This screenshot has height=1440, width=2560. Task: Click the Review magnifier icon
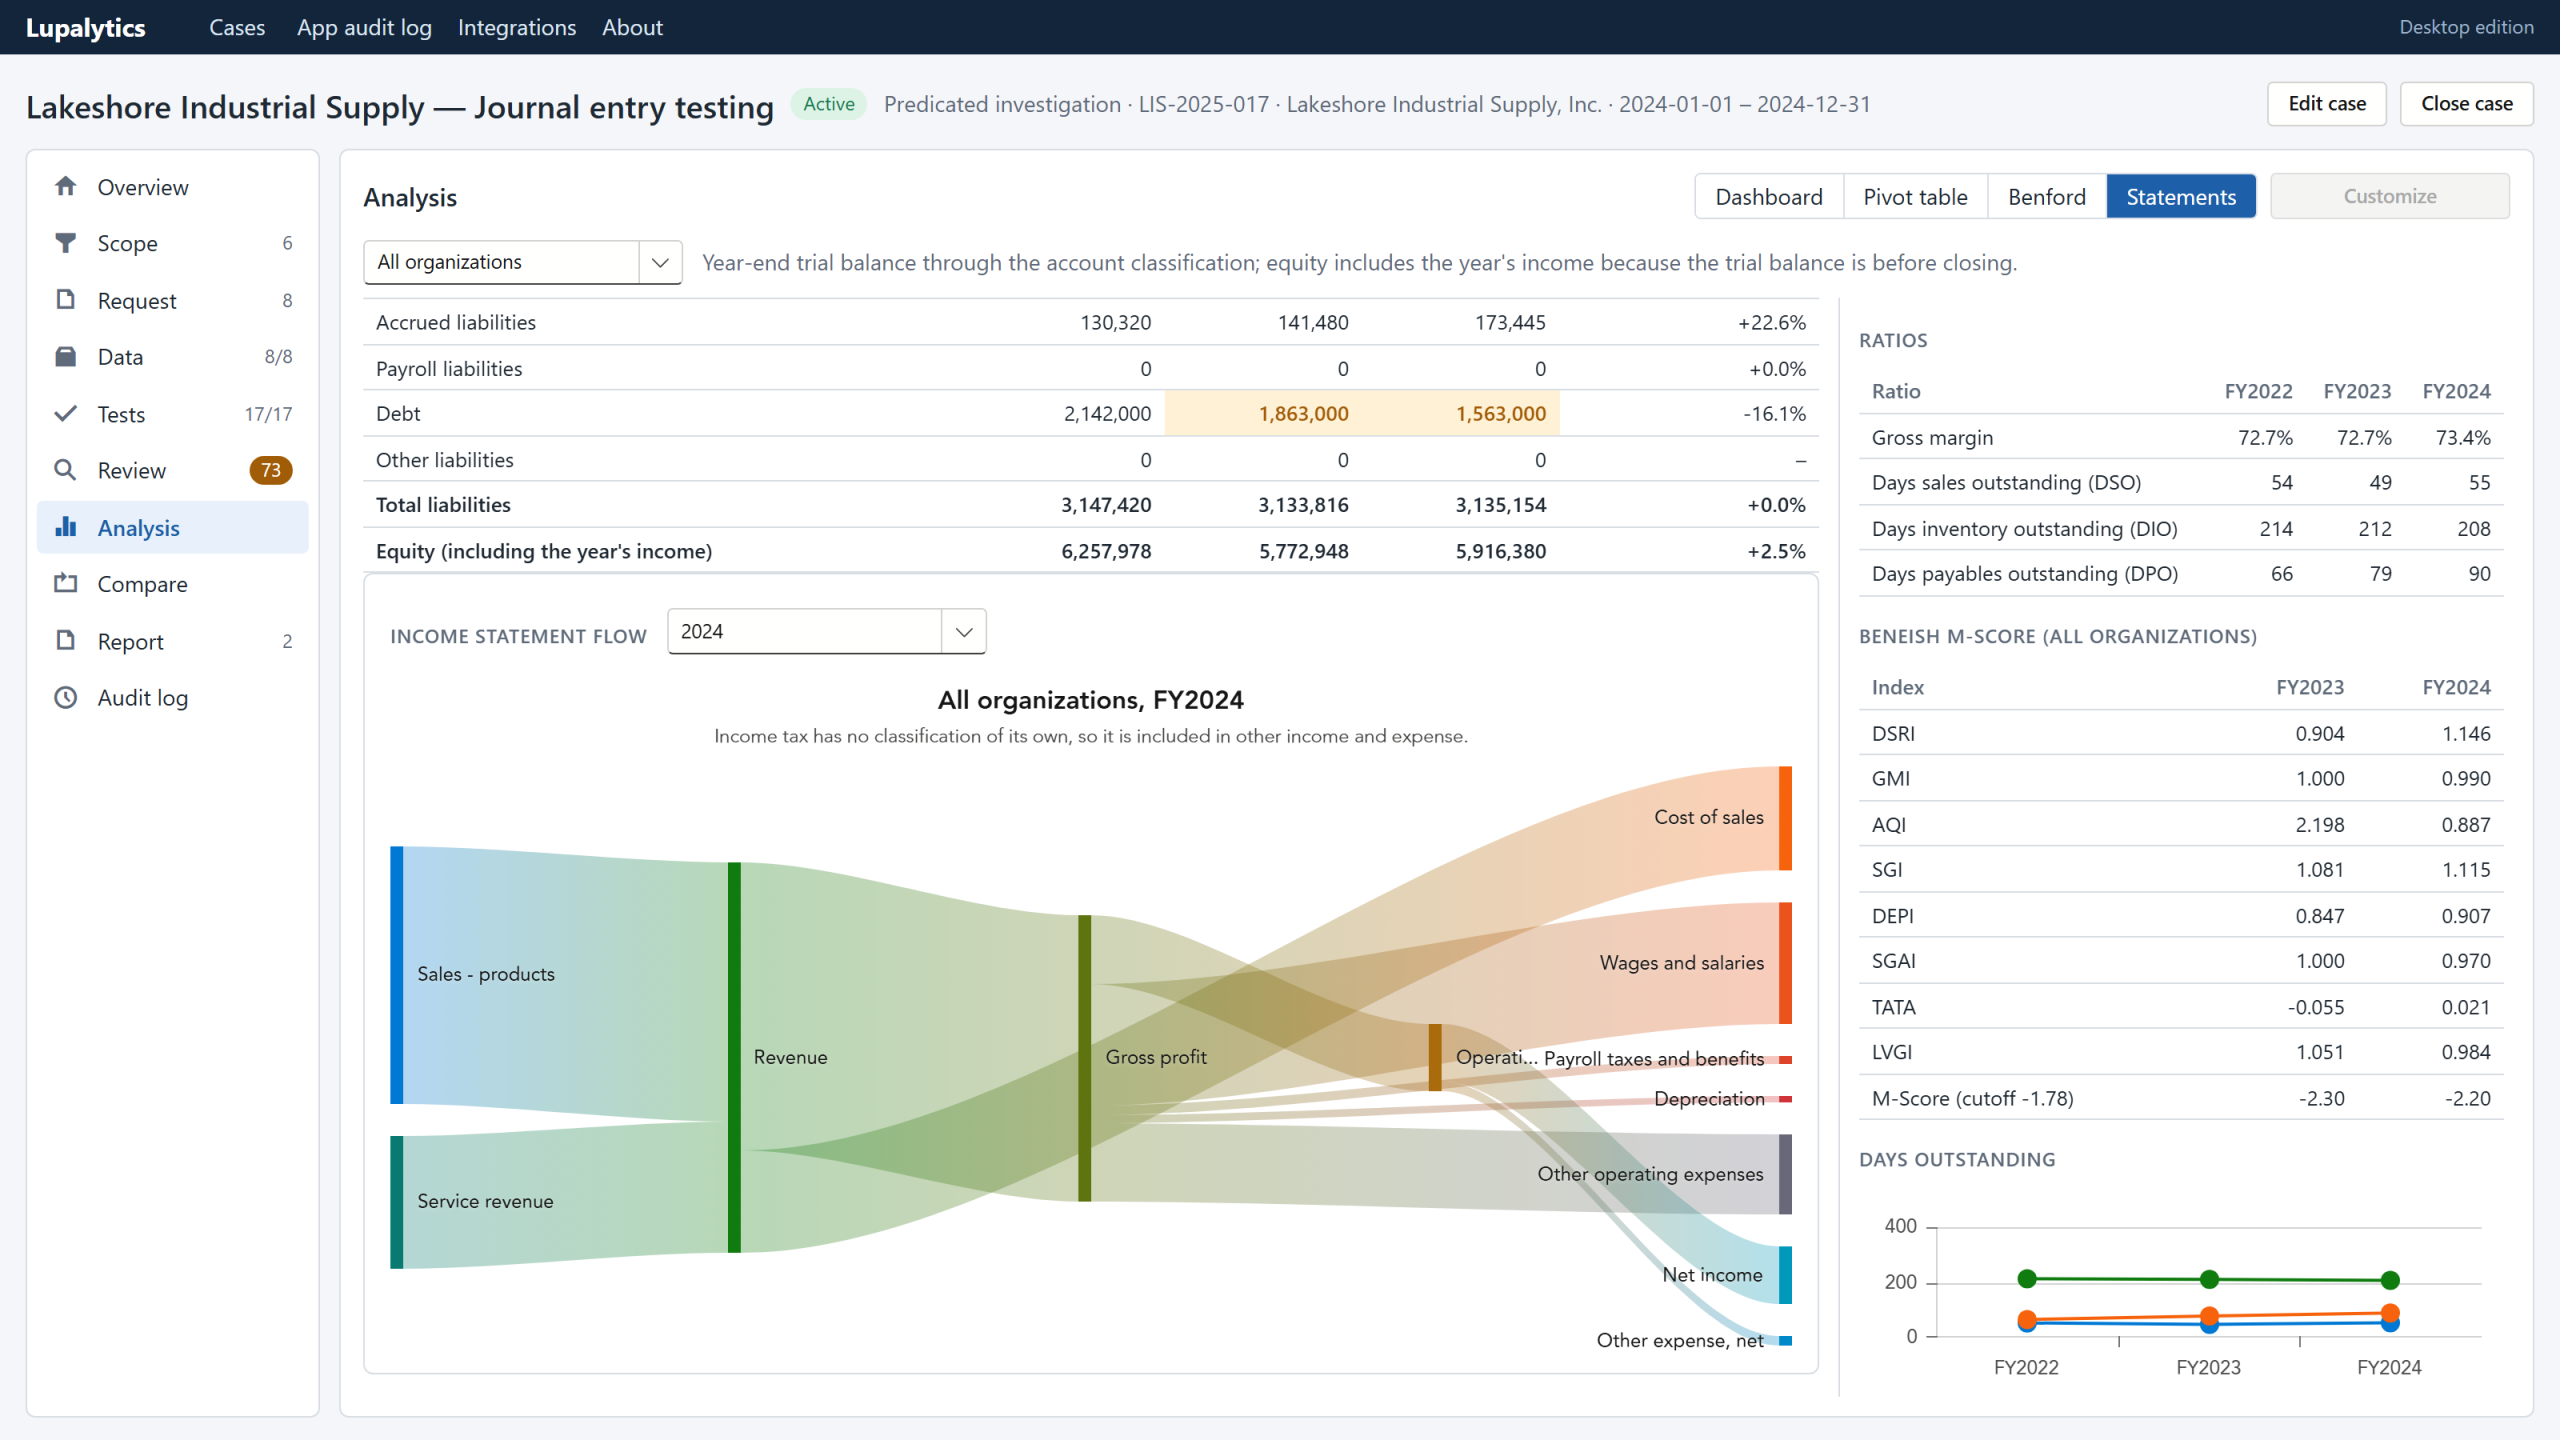pyautogui.click(x=66, y=470)
